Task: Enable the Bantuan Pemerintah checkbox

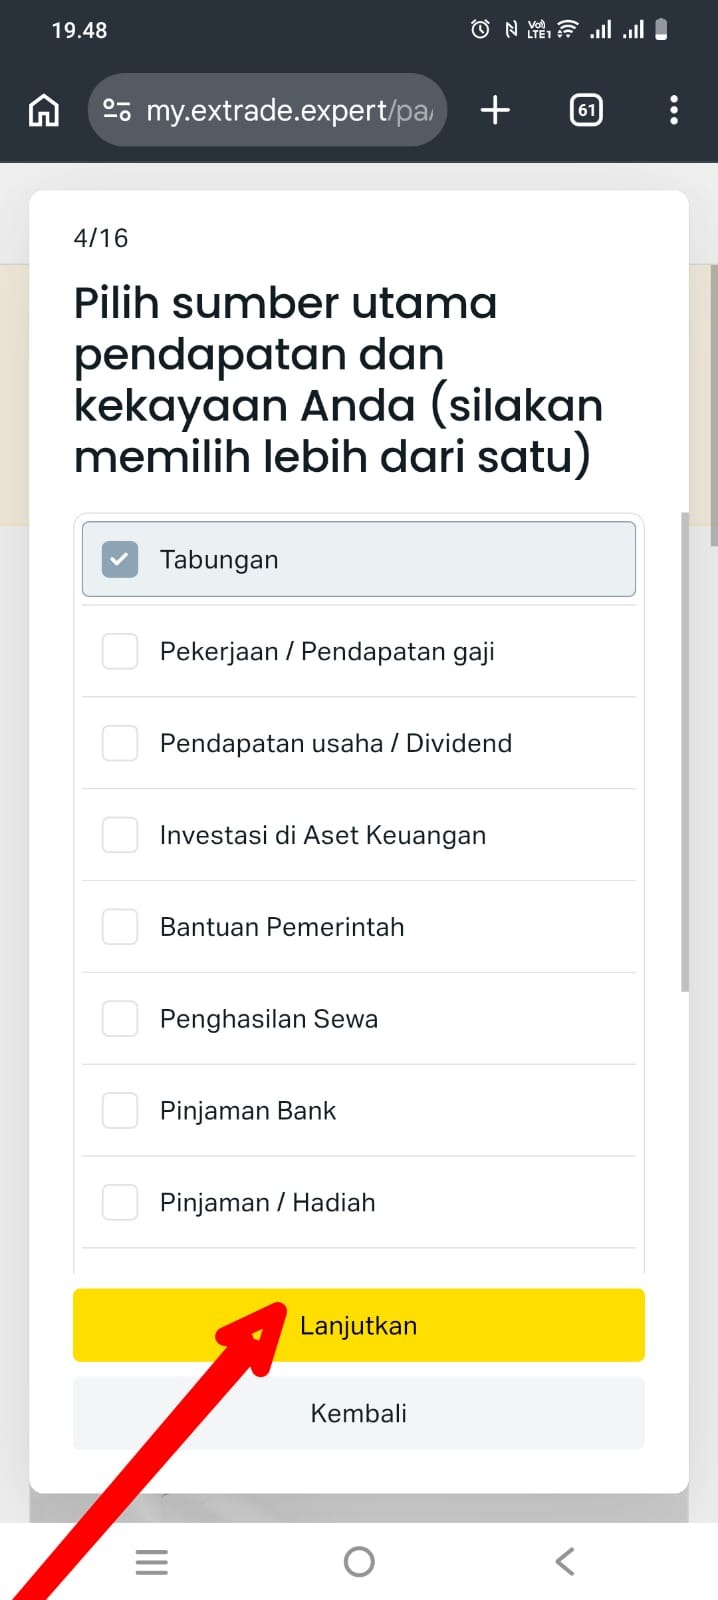Action: click(120, 928)
